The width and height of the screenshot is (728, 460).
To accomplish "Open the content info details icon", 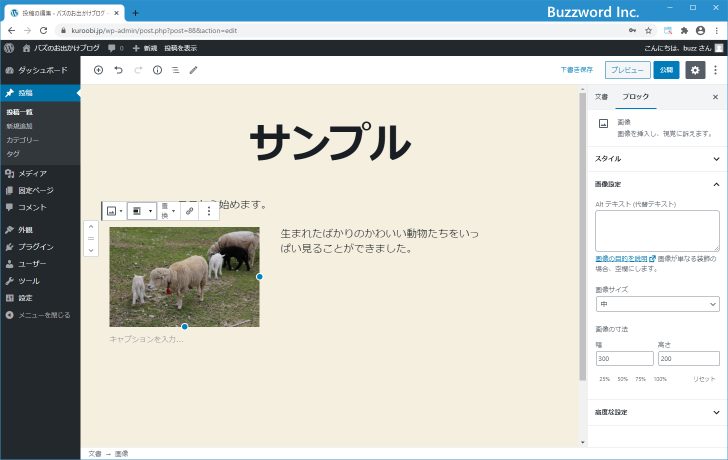I will tap(157, 70).
